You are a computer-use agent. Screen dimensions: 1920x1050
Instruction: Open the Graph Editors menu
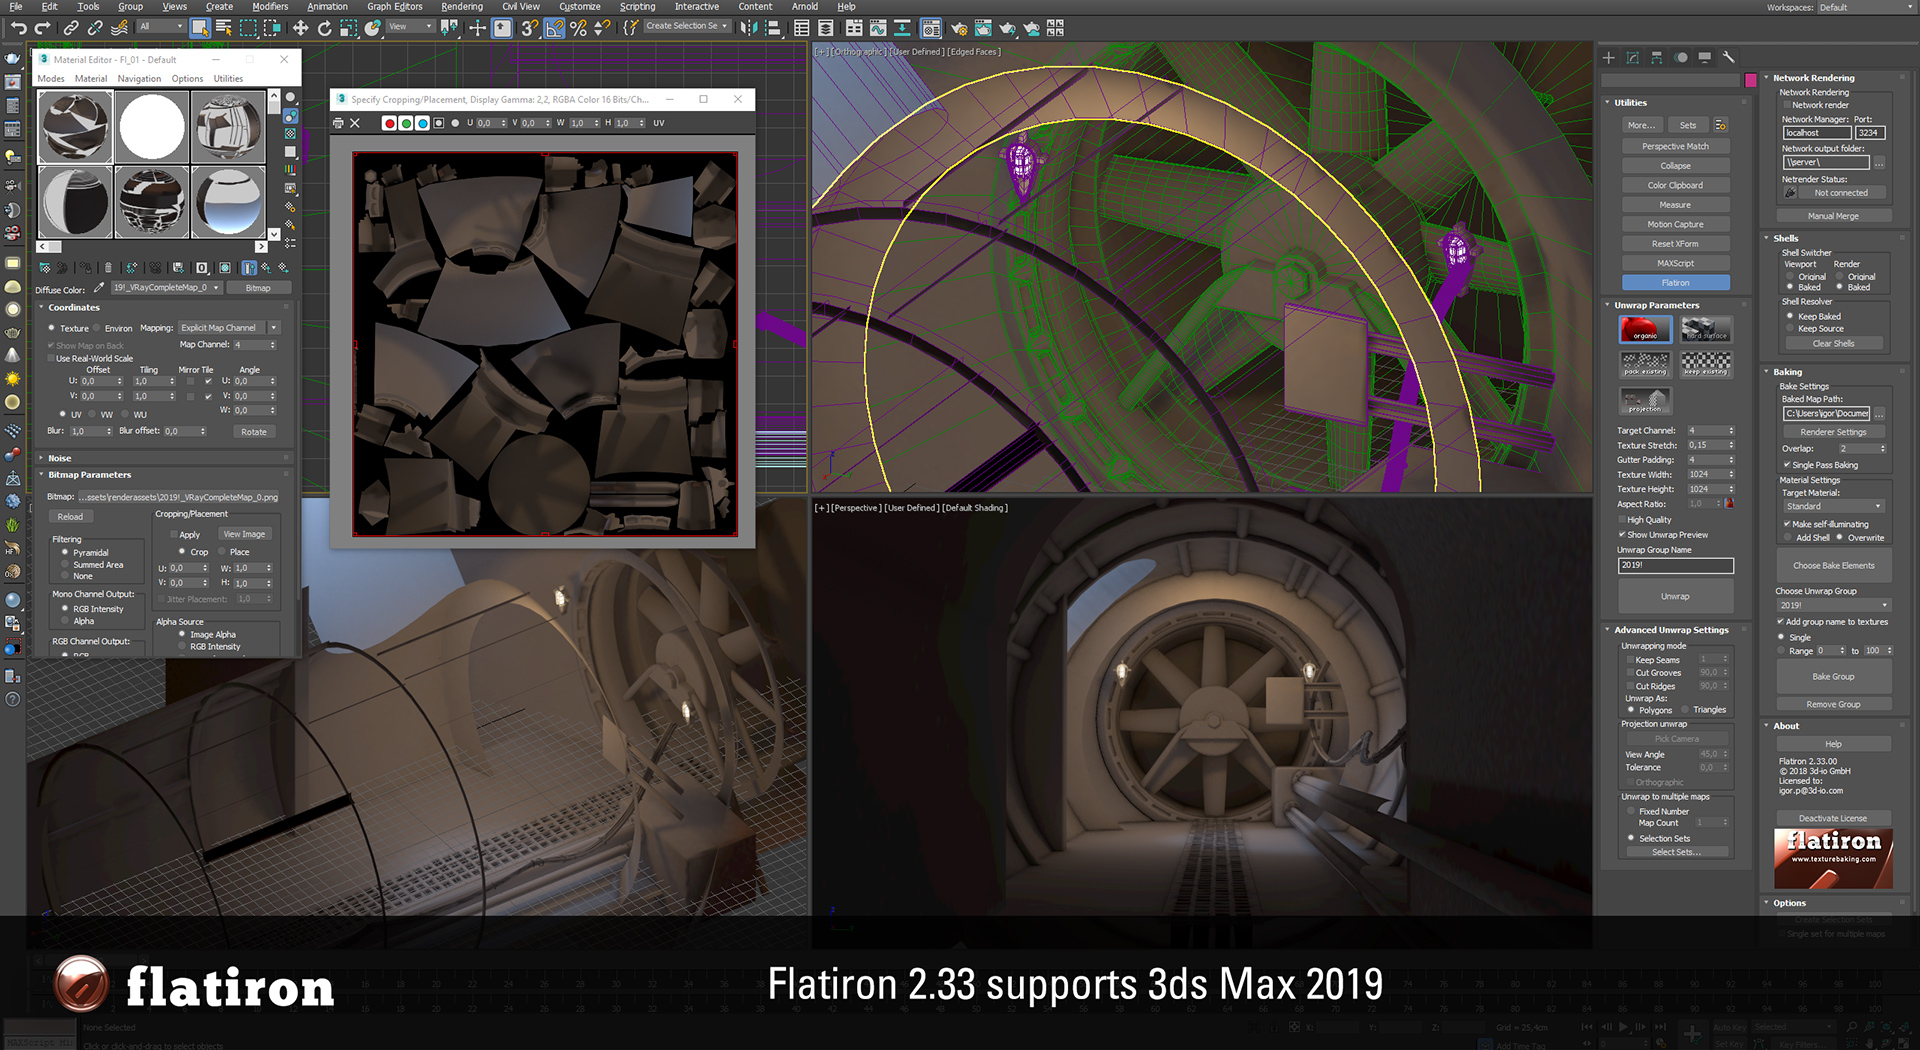point(394,7)
